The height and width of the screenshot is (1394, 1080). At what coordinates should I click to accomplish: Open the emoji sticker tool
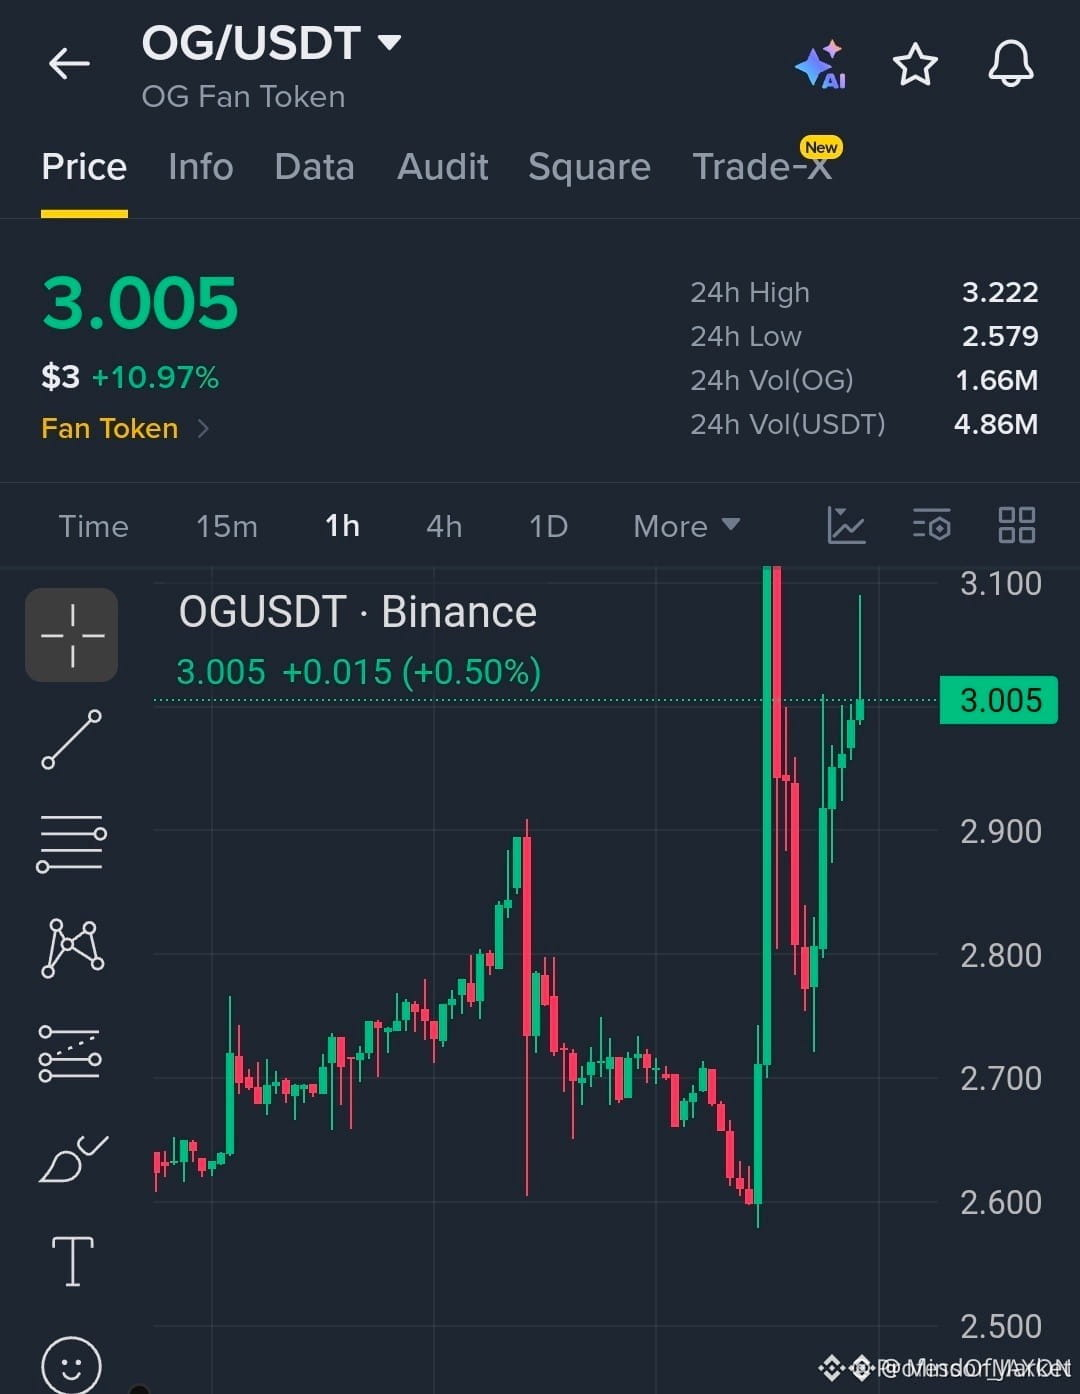tap(71, 1364)
